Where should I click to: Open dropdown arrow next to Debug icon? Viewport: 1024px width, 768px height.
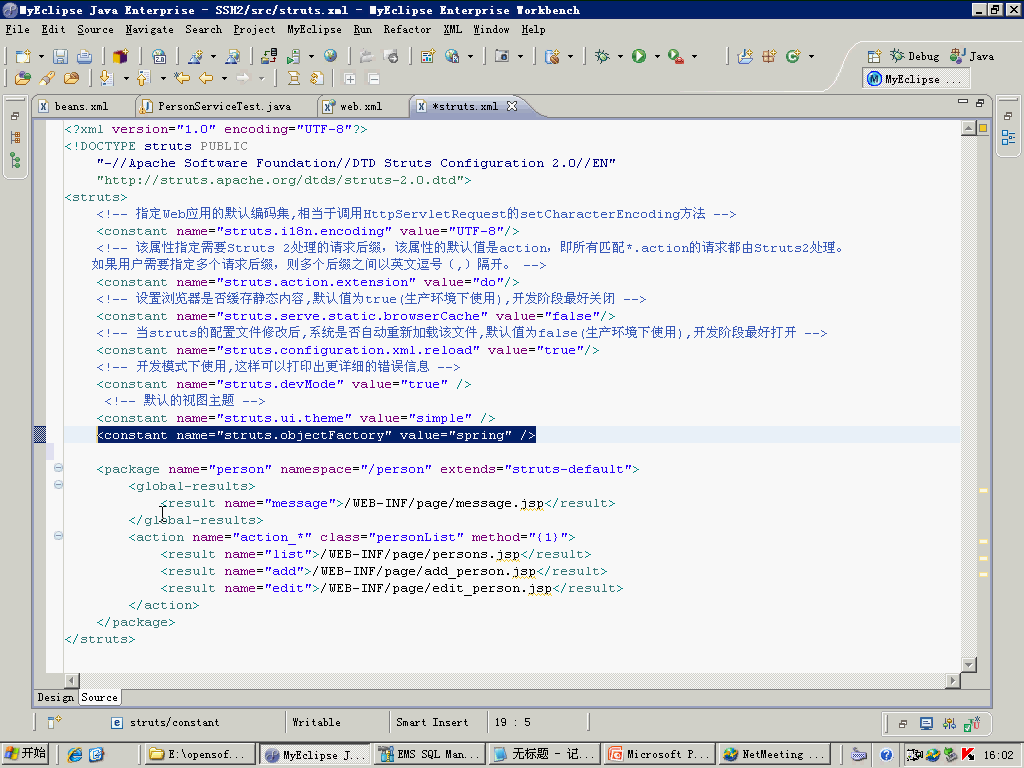620,57
